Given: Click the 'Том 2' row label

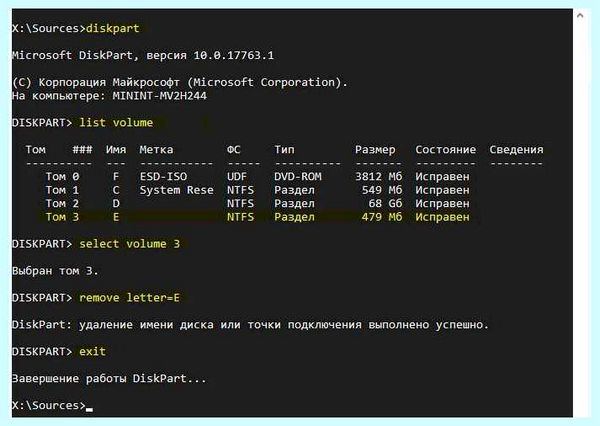Looking at the screenshot, I should [62, 204].
